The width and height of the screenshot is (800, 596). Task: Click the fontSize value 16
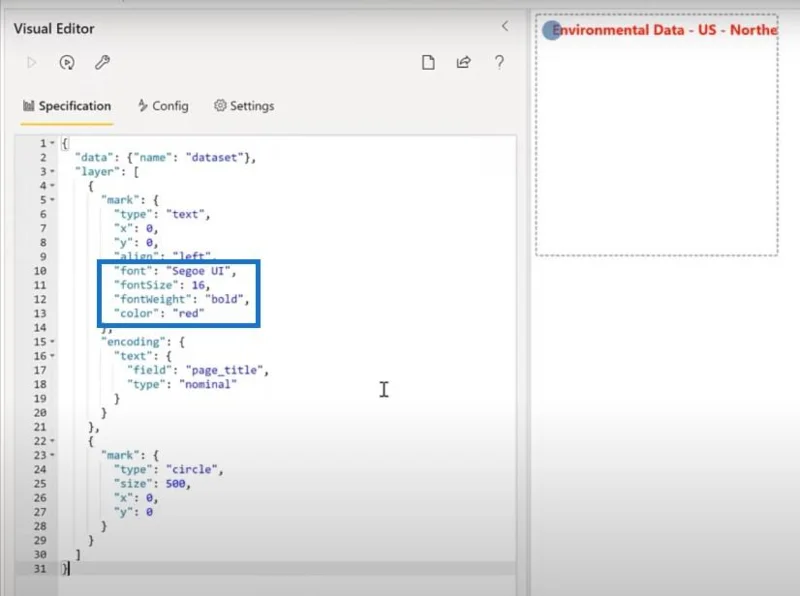198,285
